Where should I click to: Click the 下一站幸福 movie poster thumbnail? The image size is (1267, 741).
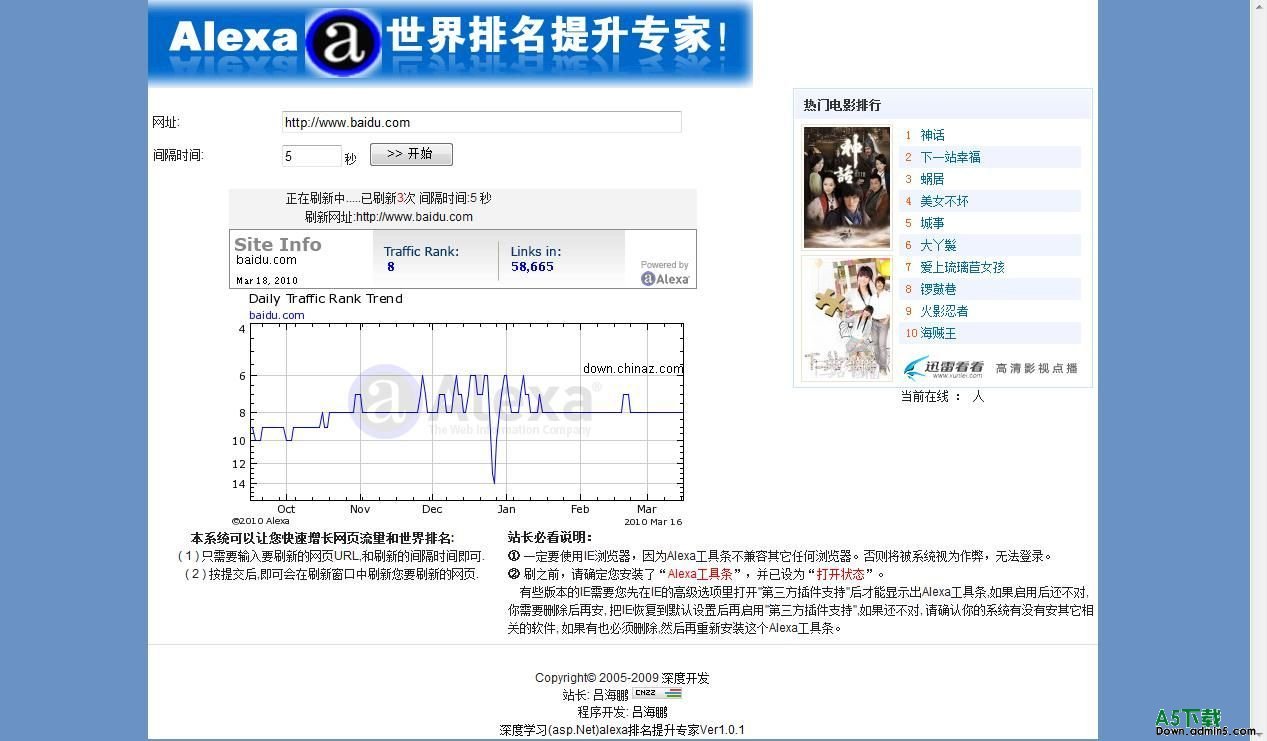[x=847, y=318]
